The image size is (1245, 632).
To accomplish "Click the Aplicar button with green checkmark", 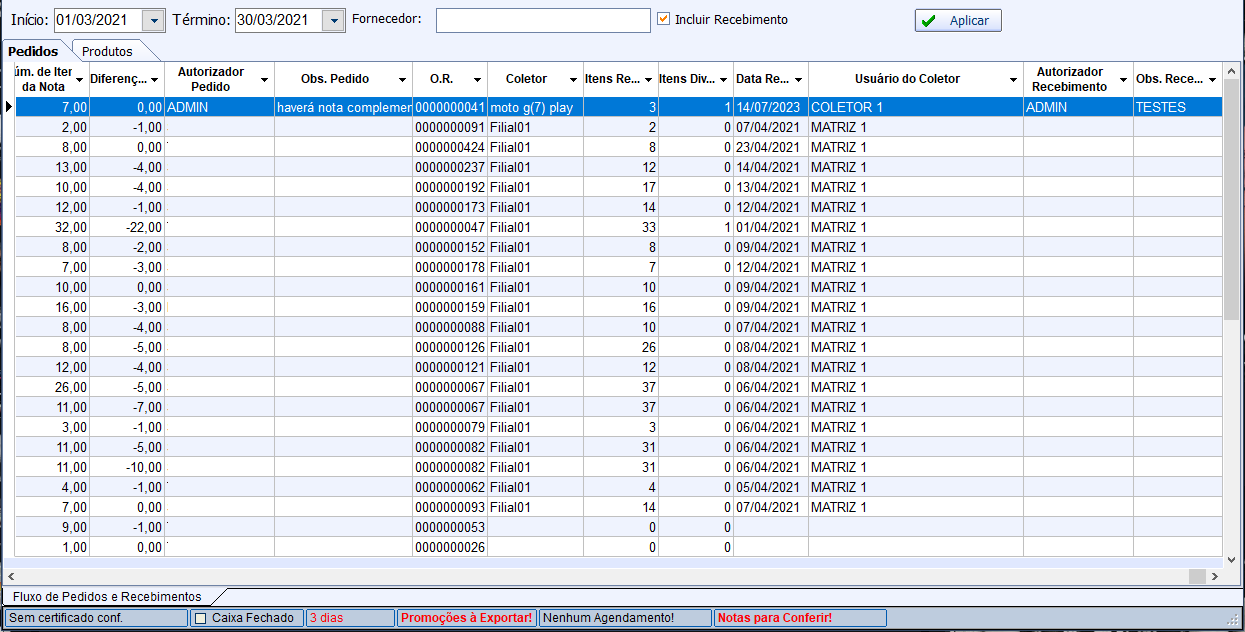I will [957, 20].
